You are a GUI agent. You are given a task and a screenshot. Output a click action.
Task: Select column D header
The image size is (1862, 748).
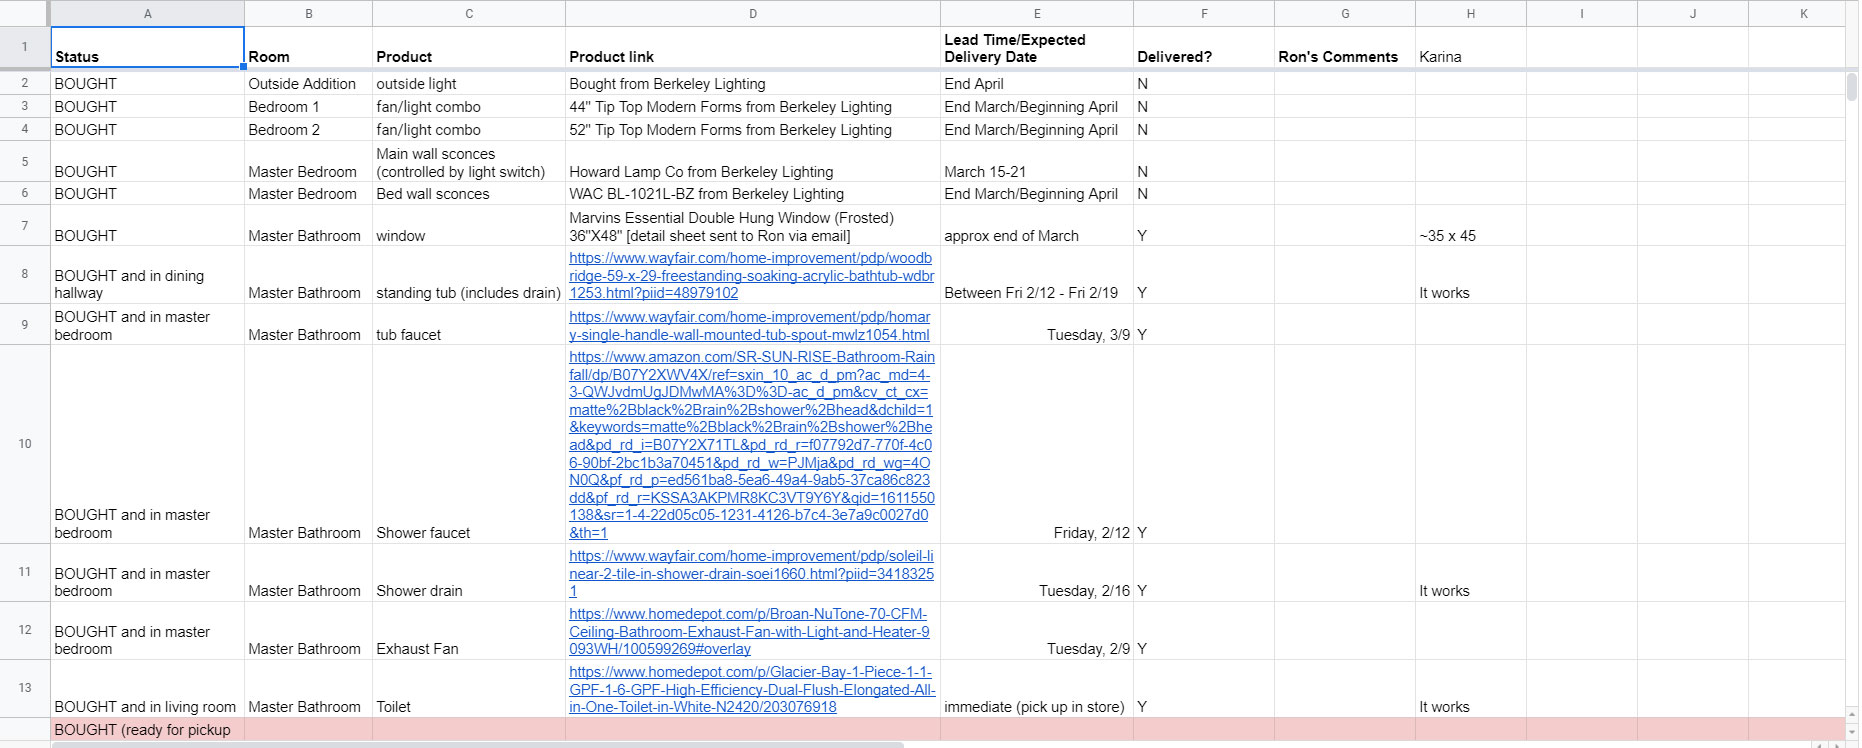(753, 14)
